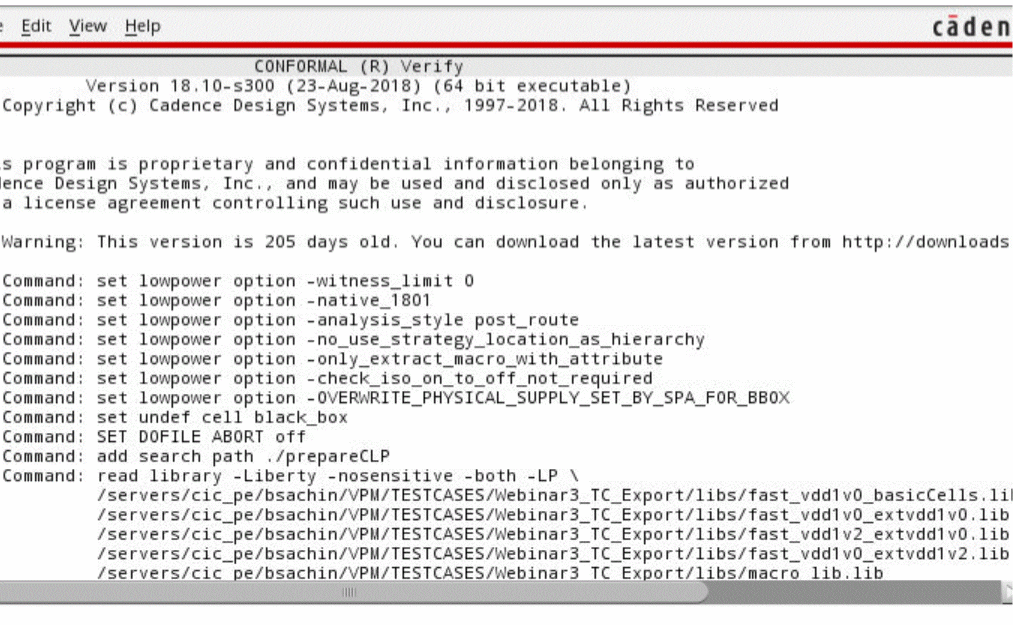Click the 'add search path ./prepareCLP' line
The width and height of the screenshot is (1013, 625).
(196, 456)
